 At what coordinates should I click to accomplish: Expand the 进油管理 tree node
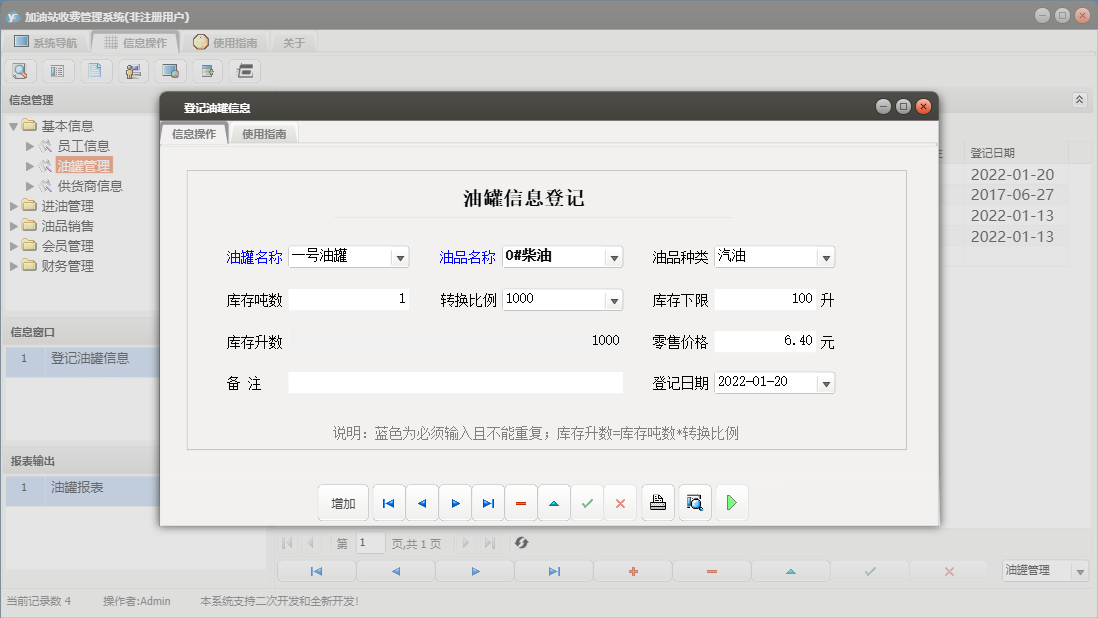point(15,205)
